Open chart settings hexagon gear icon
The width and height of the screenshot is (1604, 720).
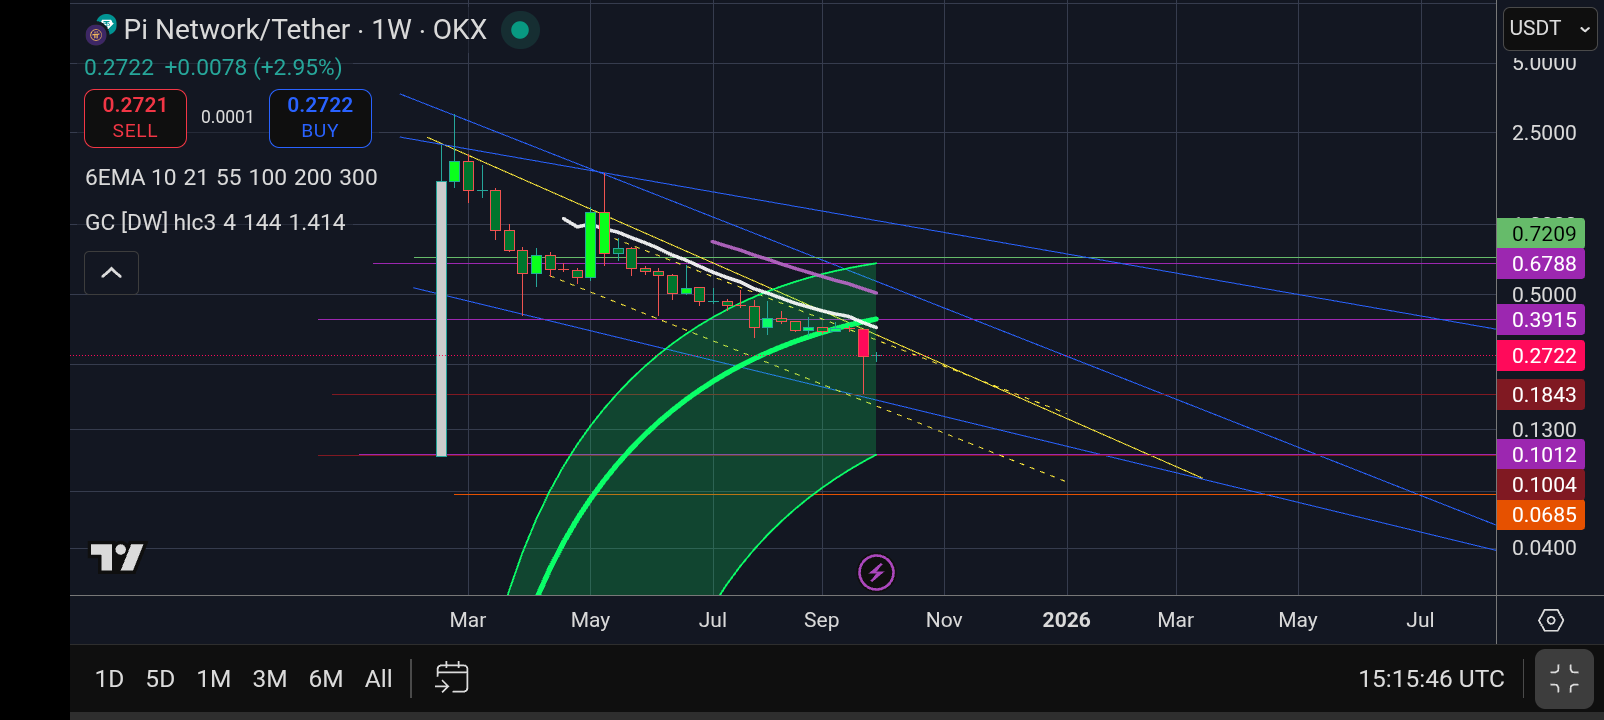pos(1550,620)
